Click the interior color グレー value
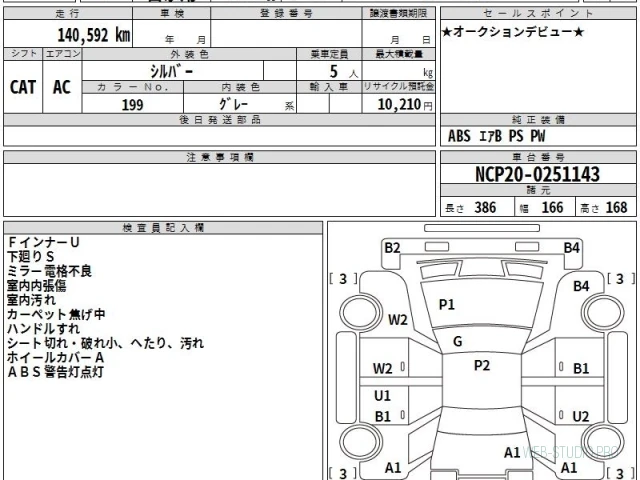Image resolution: width=640 pixels, height=480 pixels. click(x=233, y=104)
